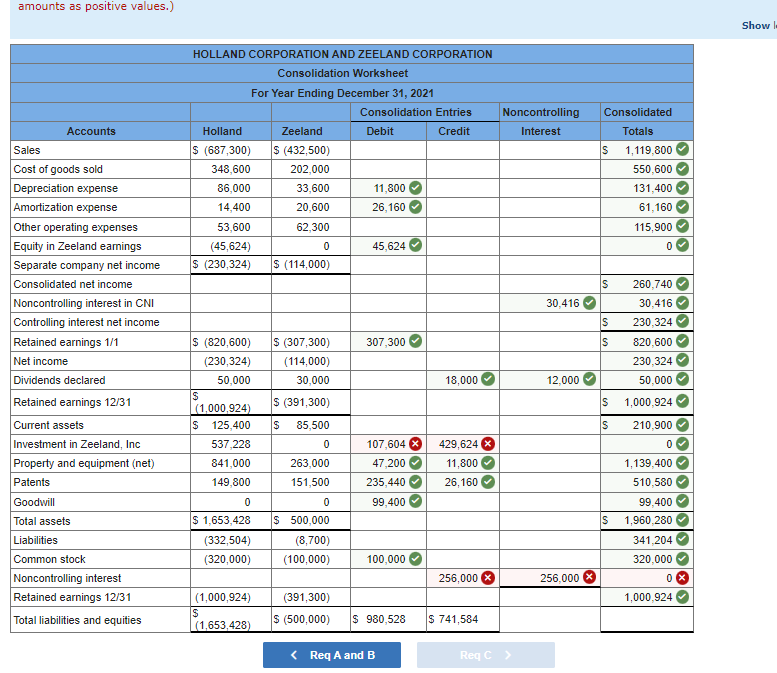Image resolution: width=777 pixels, height=673 pixels.
Task: Click the red X in the Noncontrolling Interest column beside 256,000
Action: coord(589,577)
